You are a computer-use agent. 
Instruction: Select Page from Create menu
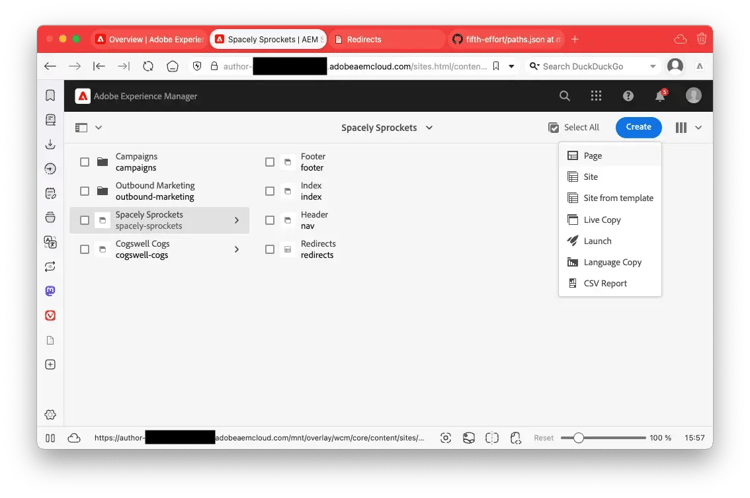tap(610, 156)
